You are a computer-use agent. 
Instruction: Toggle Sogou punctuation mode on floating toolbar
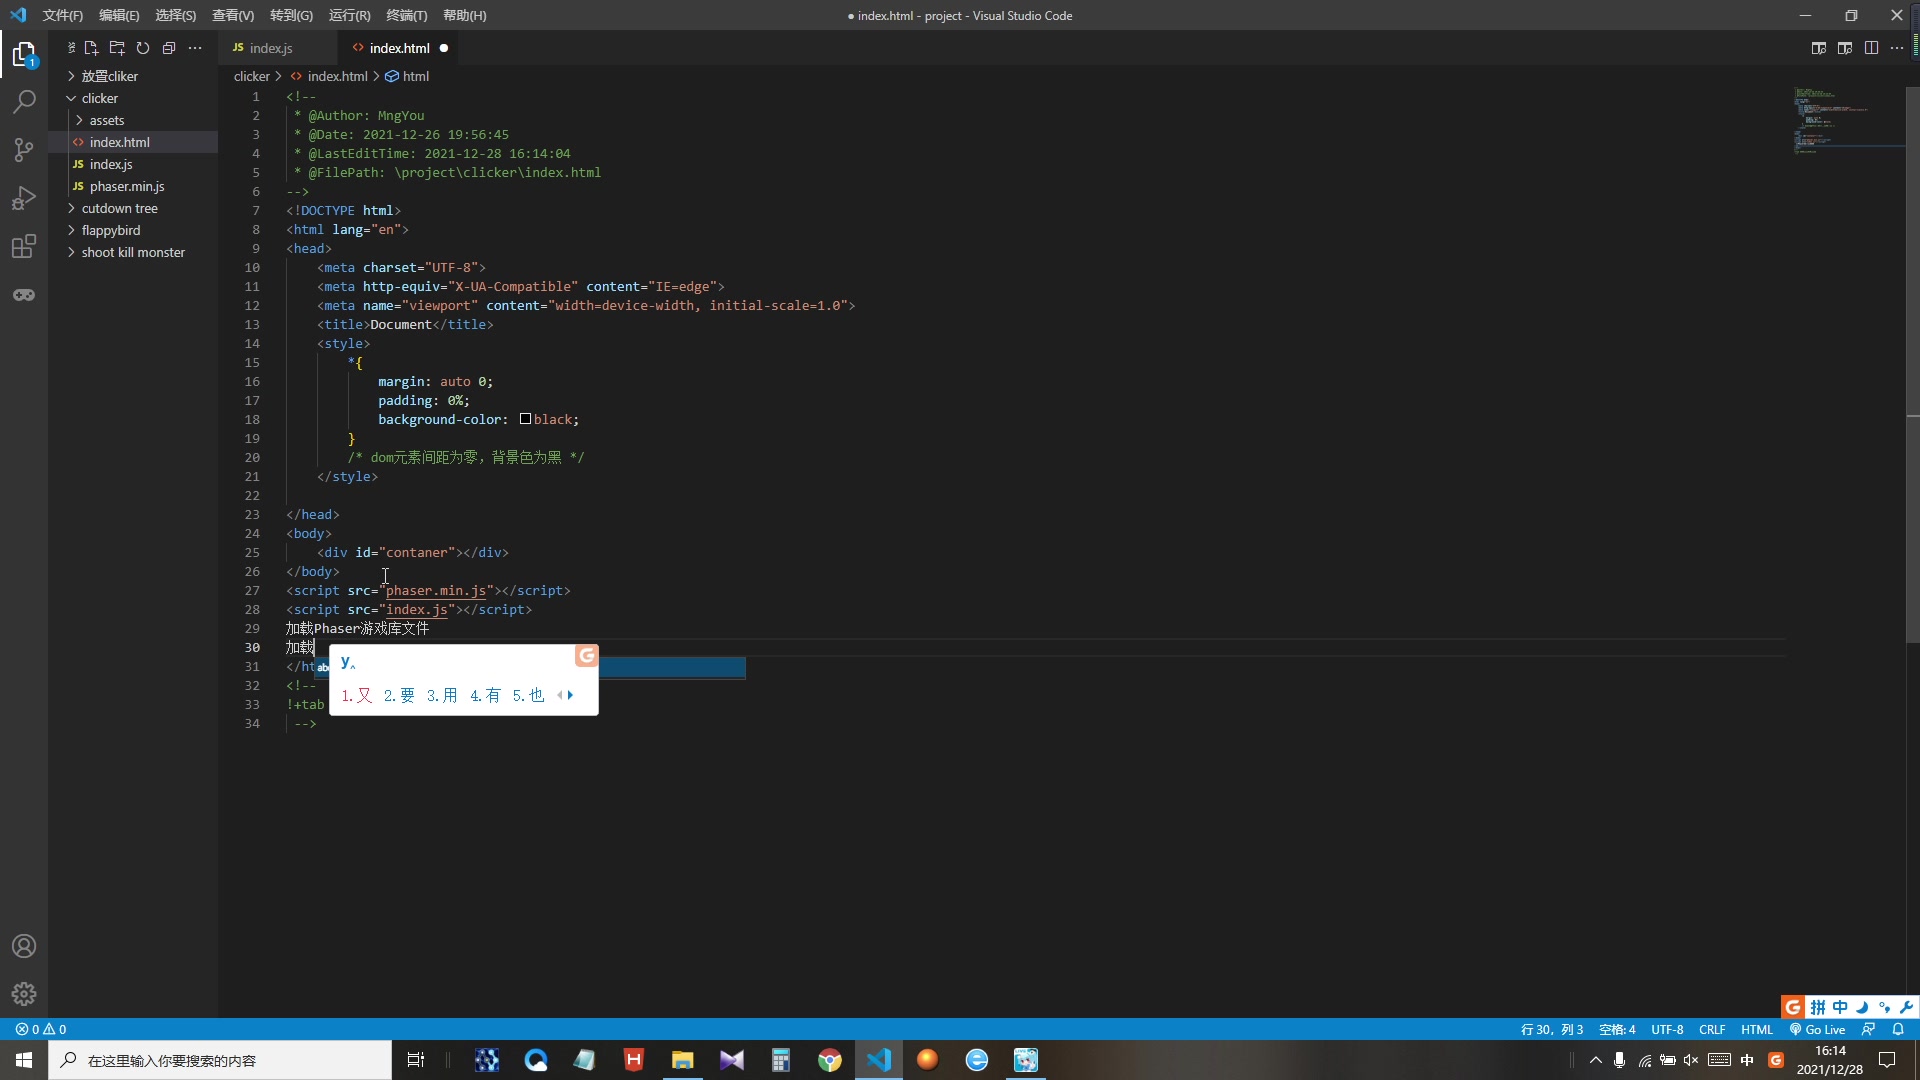(1884, 1007)
